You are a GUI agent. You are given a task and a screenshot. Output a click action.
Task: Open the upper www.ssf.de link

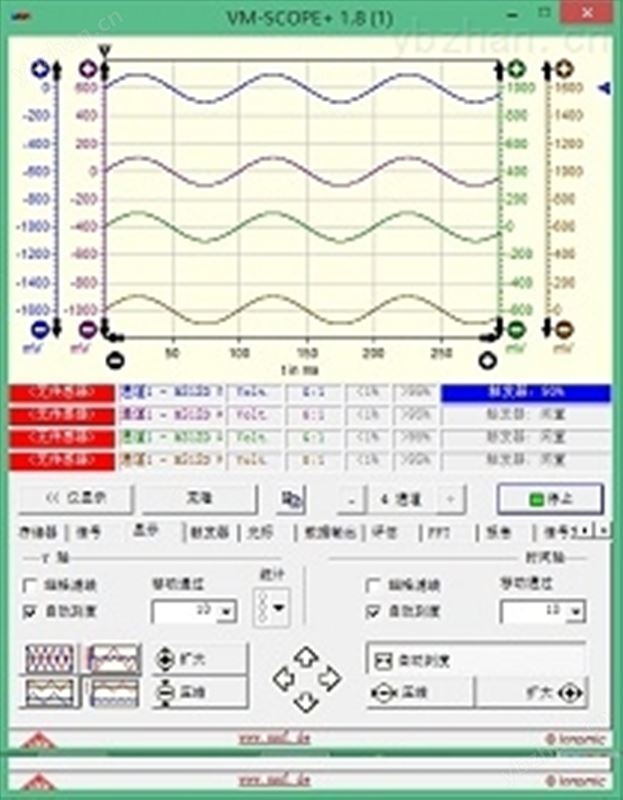click(274, 739)
